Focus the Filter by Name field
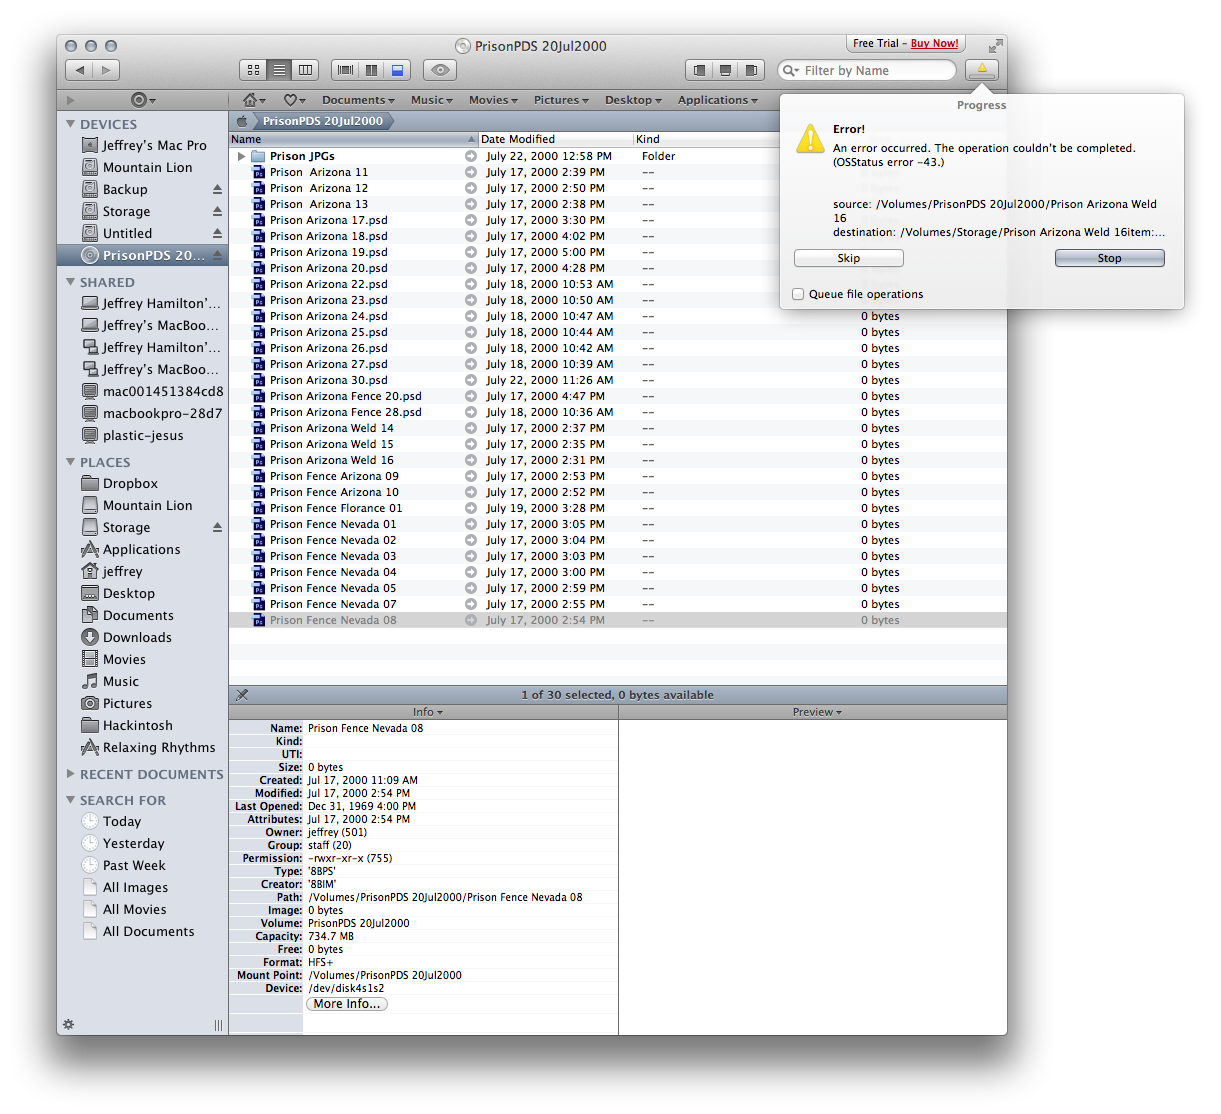 click(867, 70)
